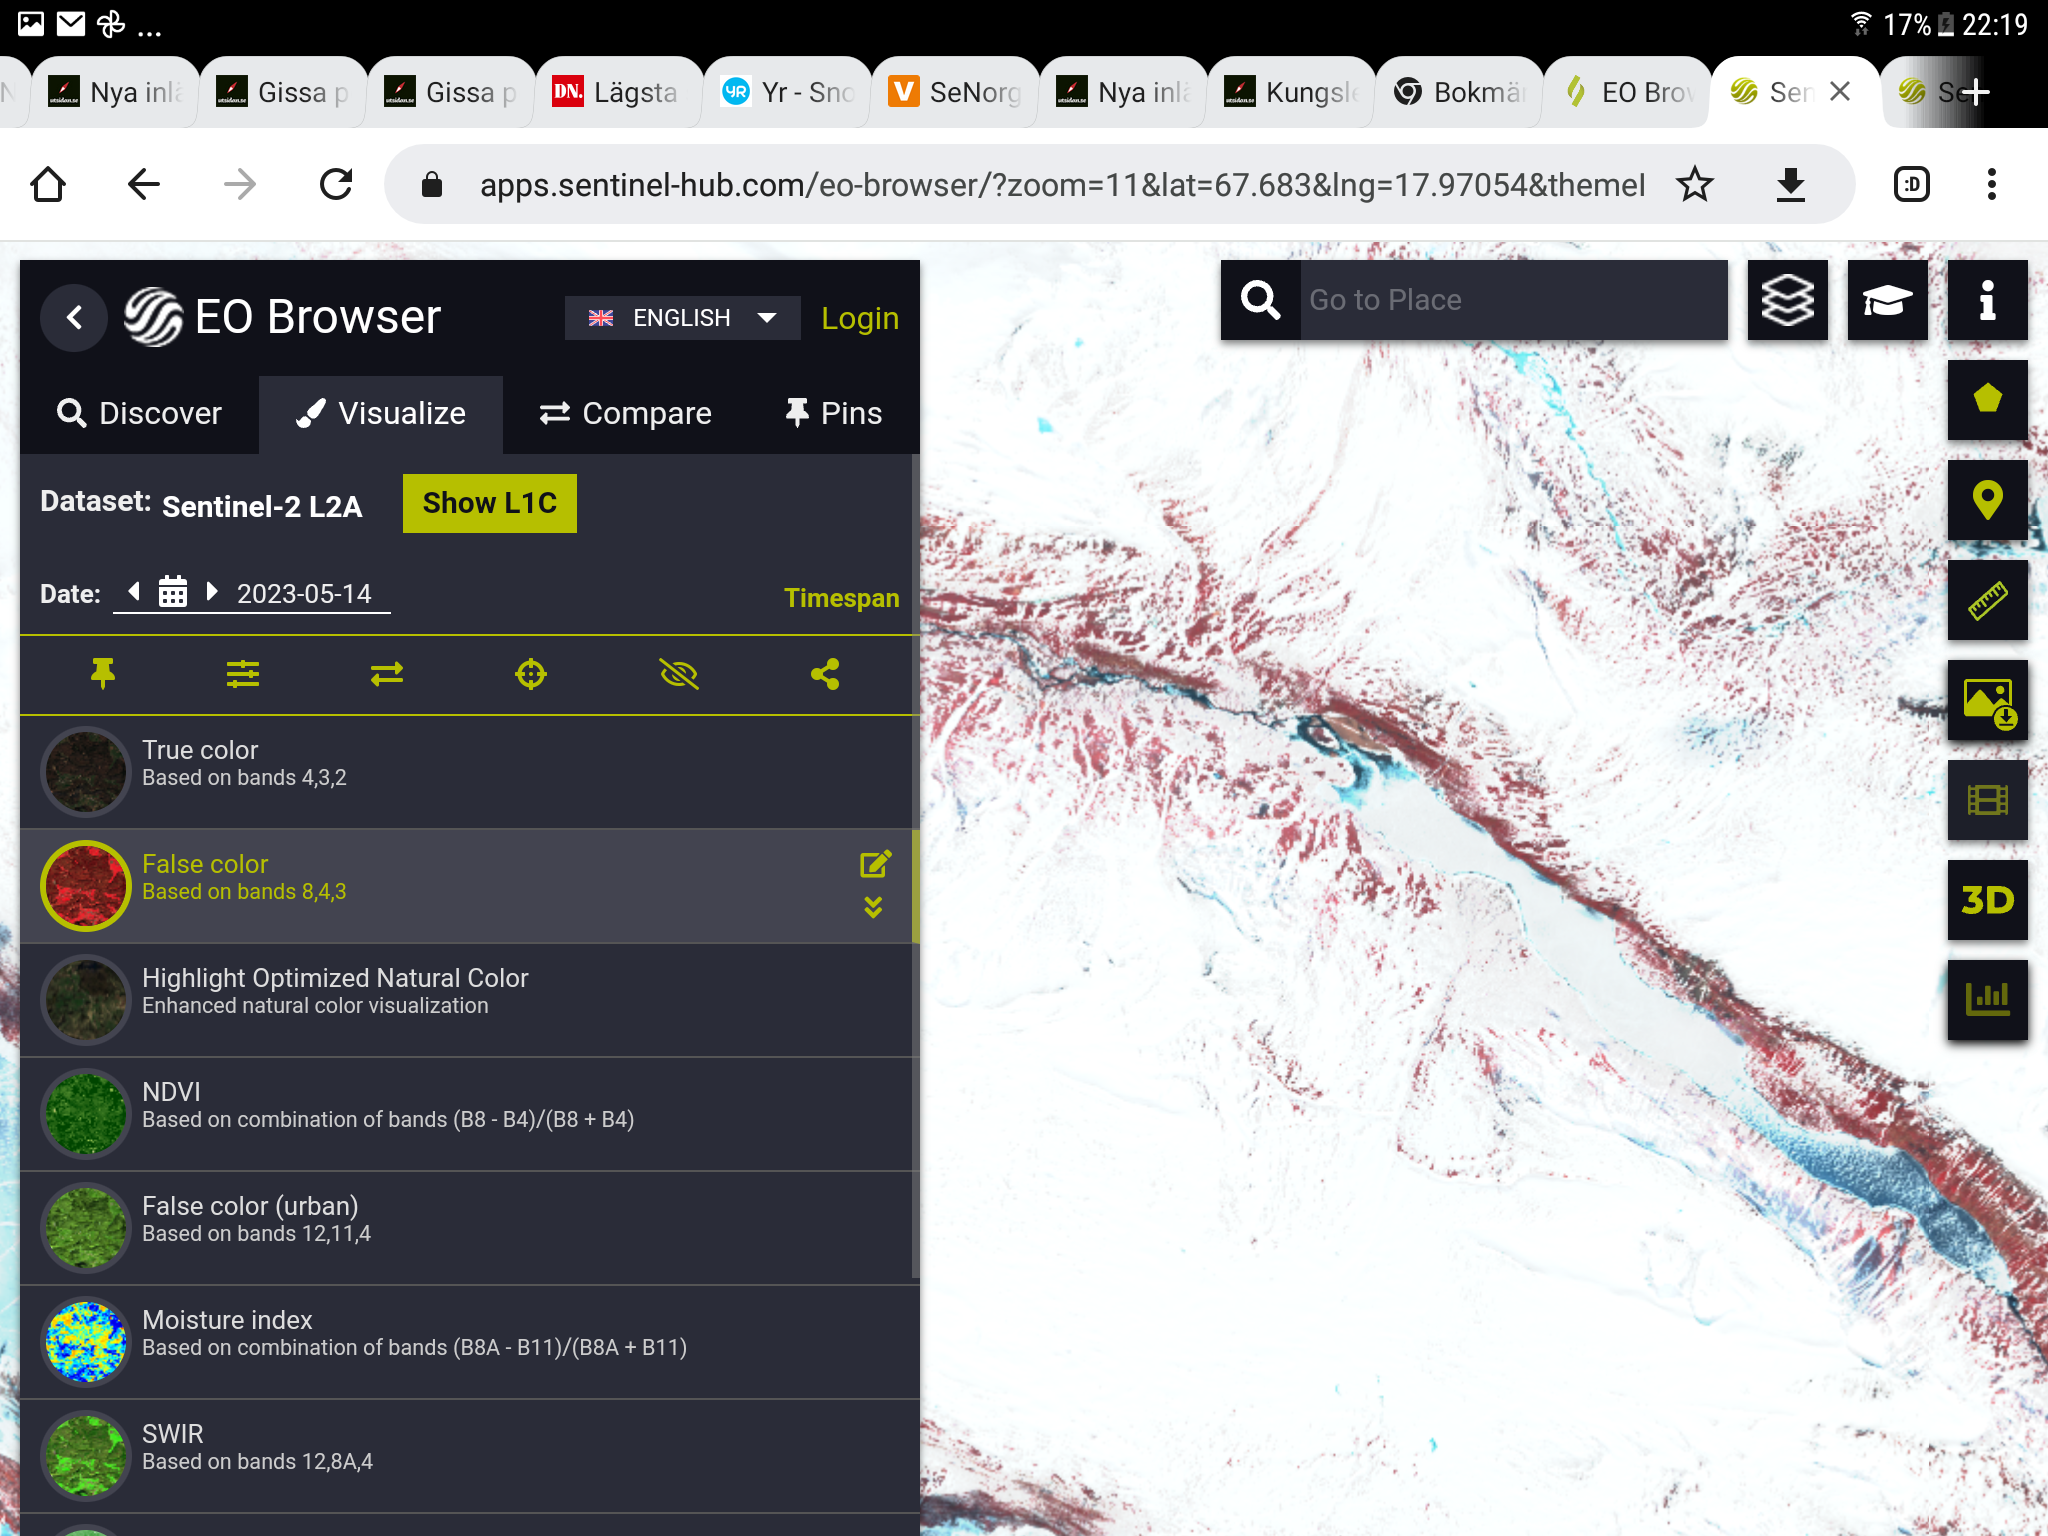Switch to the Pins tab
This screenshot has height=1536, width=2048.
coord(834,413)
